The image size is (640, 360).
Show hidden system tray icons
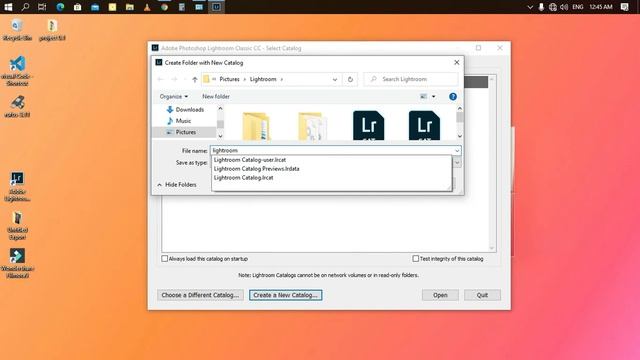(x=530, y=7)
